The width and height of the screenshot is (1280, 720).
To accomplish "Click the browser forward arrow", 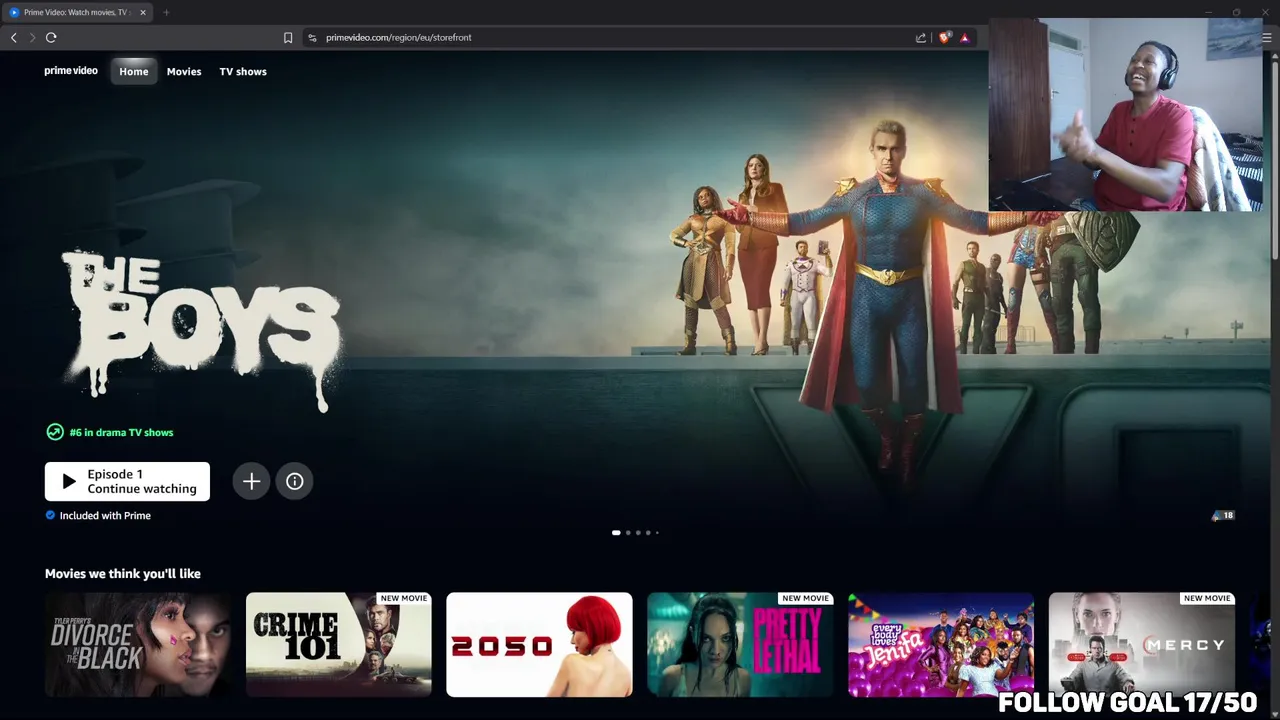I will [x=32, y=37].
